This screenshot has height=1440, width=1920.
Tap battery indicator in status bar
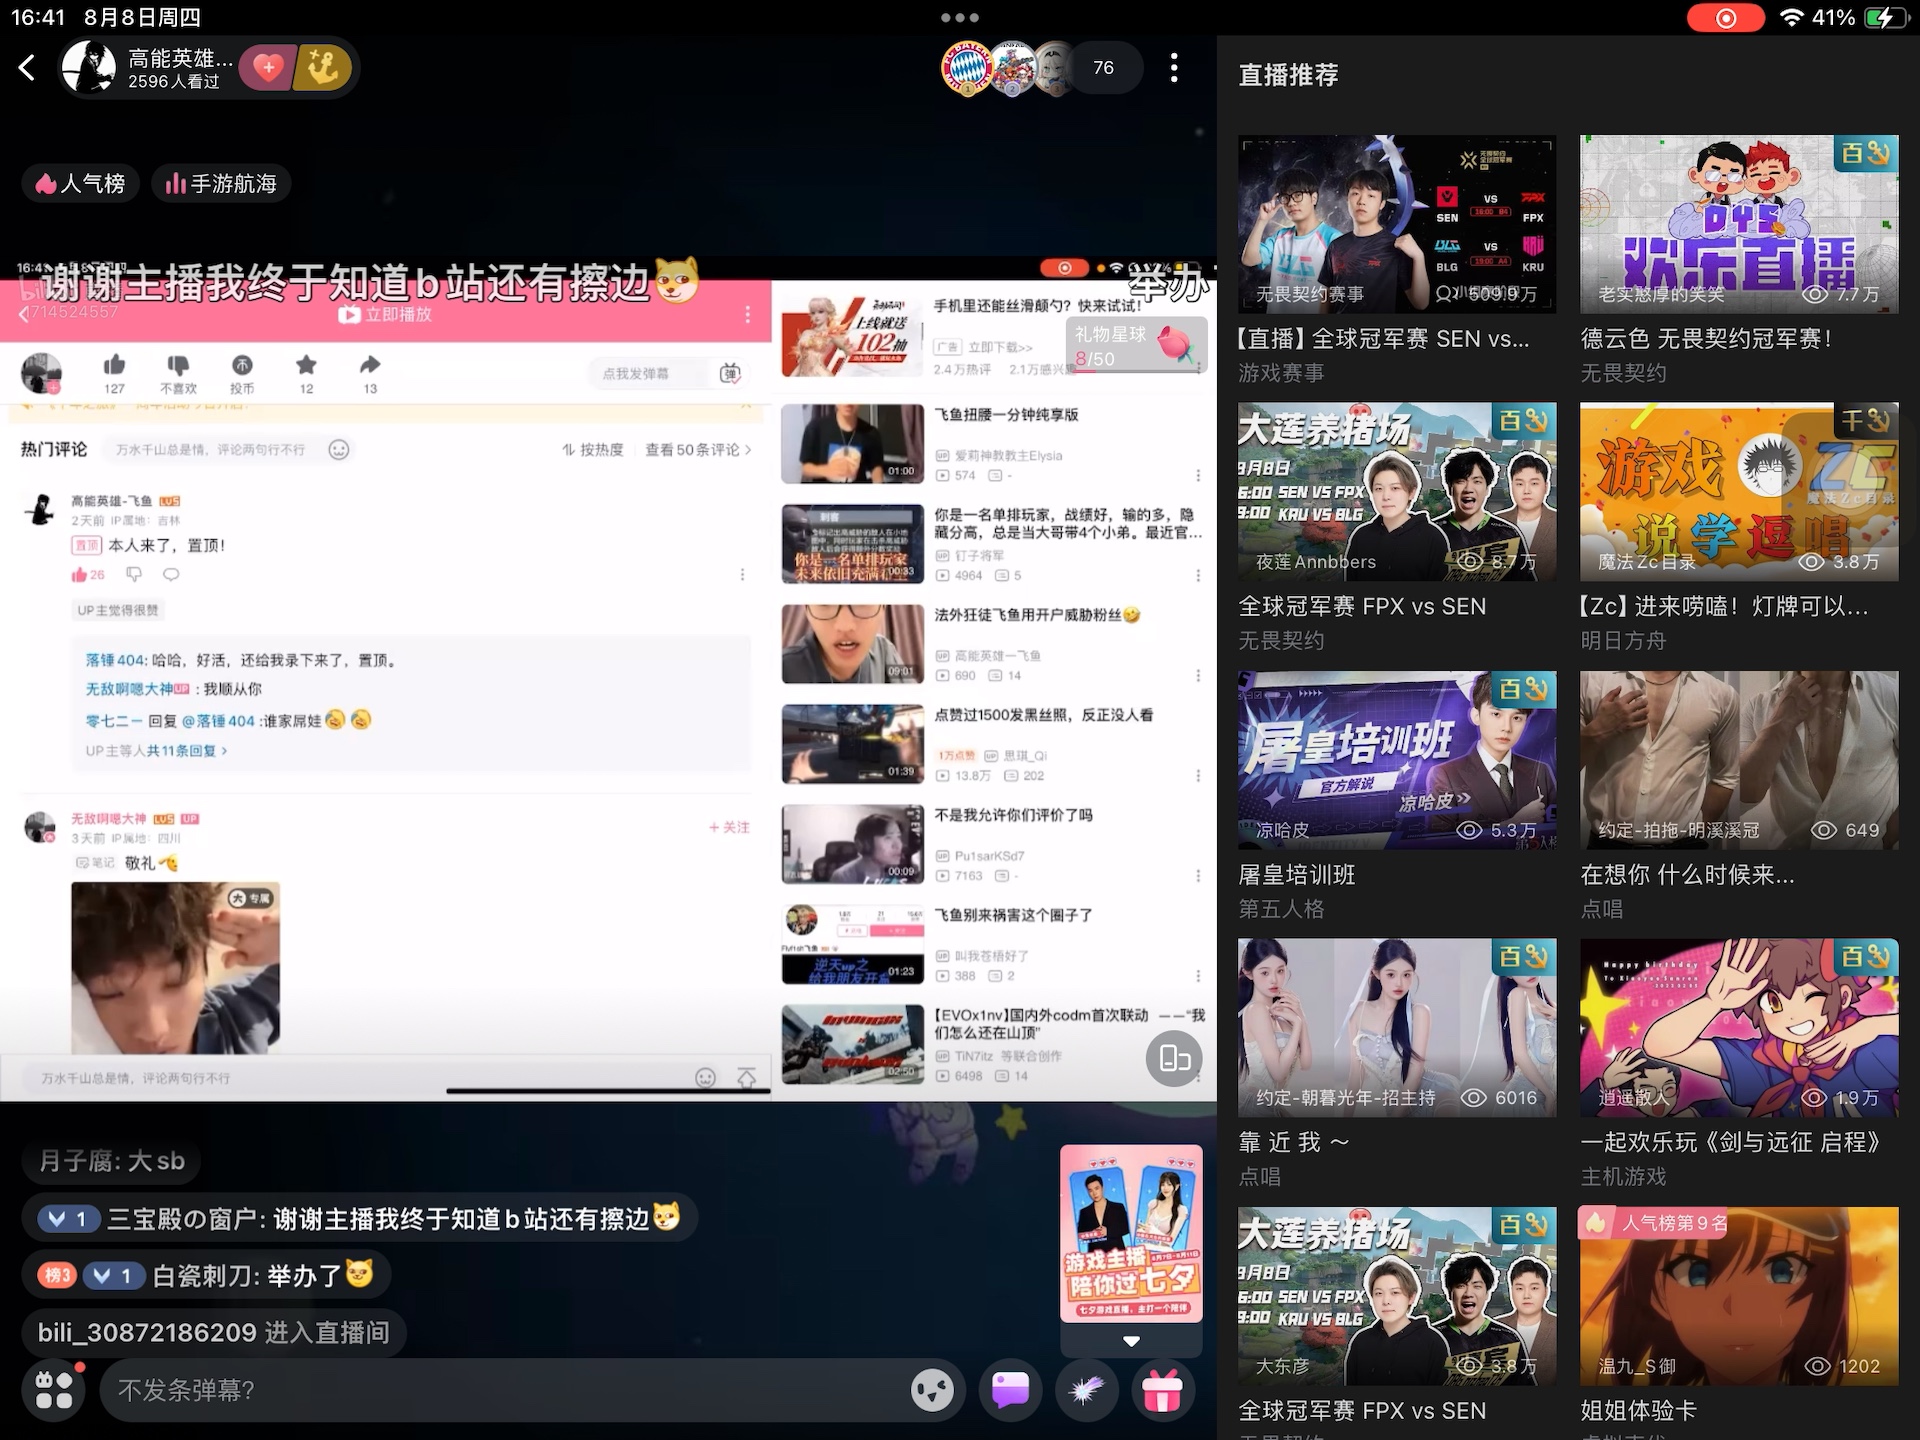coord(1885,17)
